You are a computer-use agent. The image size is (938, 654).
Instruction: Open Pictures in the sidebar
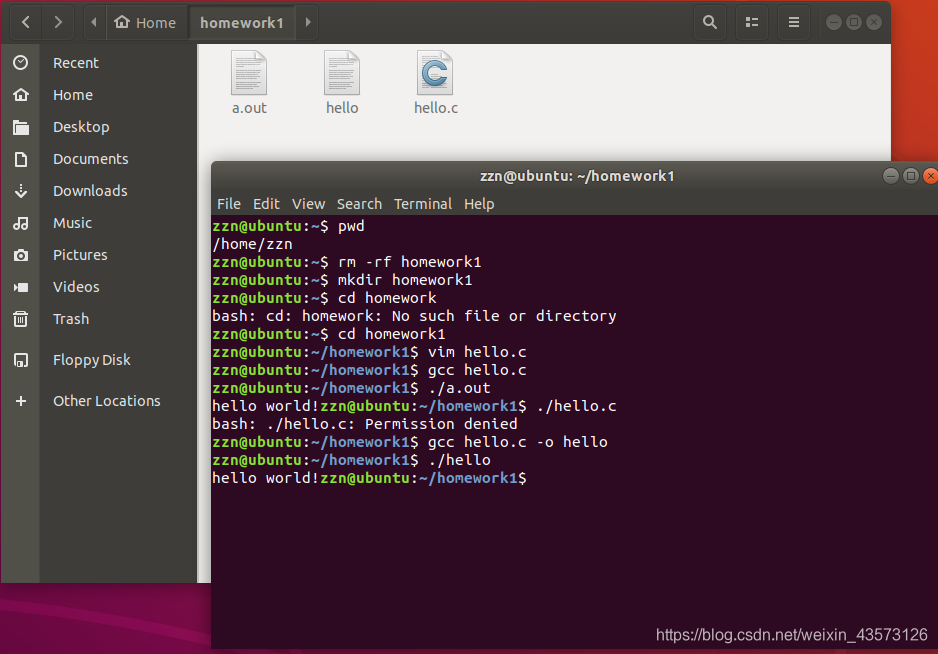[x=80, y=255]
